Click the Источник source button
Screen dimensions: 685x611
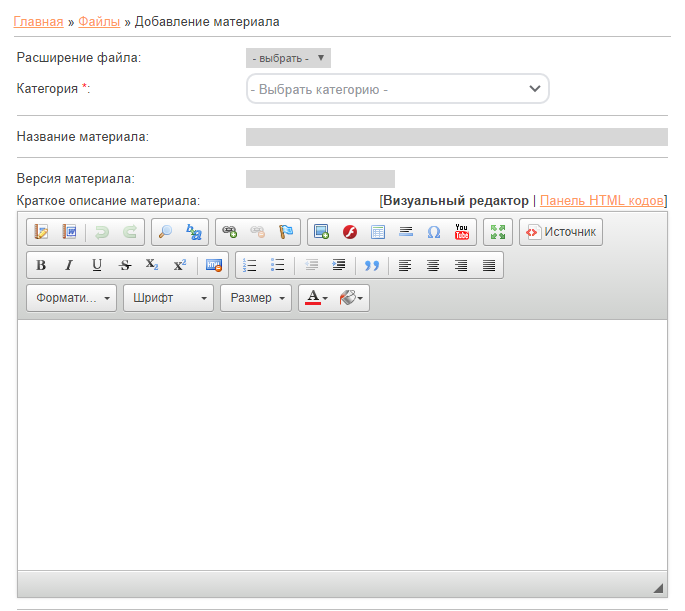tap(561, 232)
